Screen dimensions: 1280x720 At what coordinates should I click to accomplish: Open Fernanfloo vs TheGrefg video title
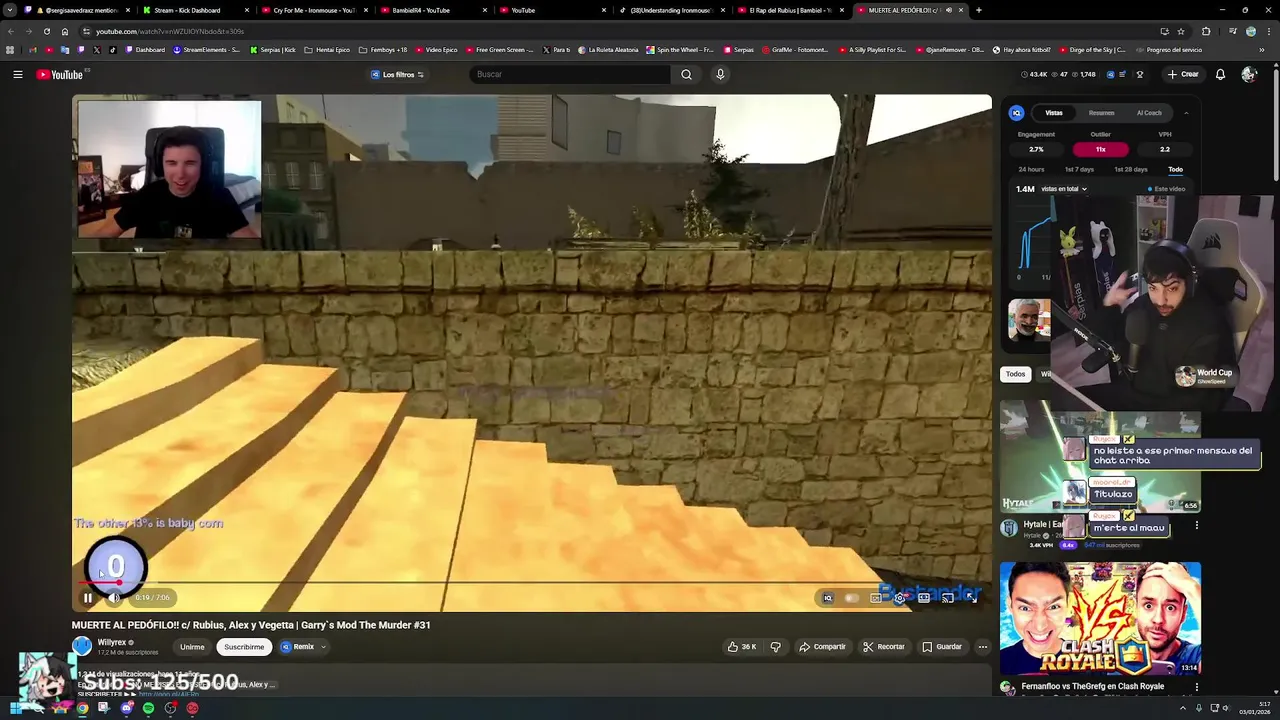click(x=1093, y=686)
